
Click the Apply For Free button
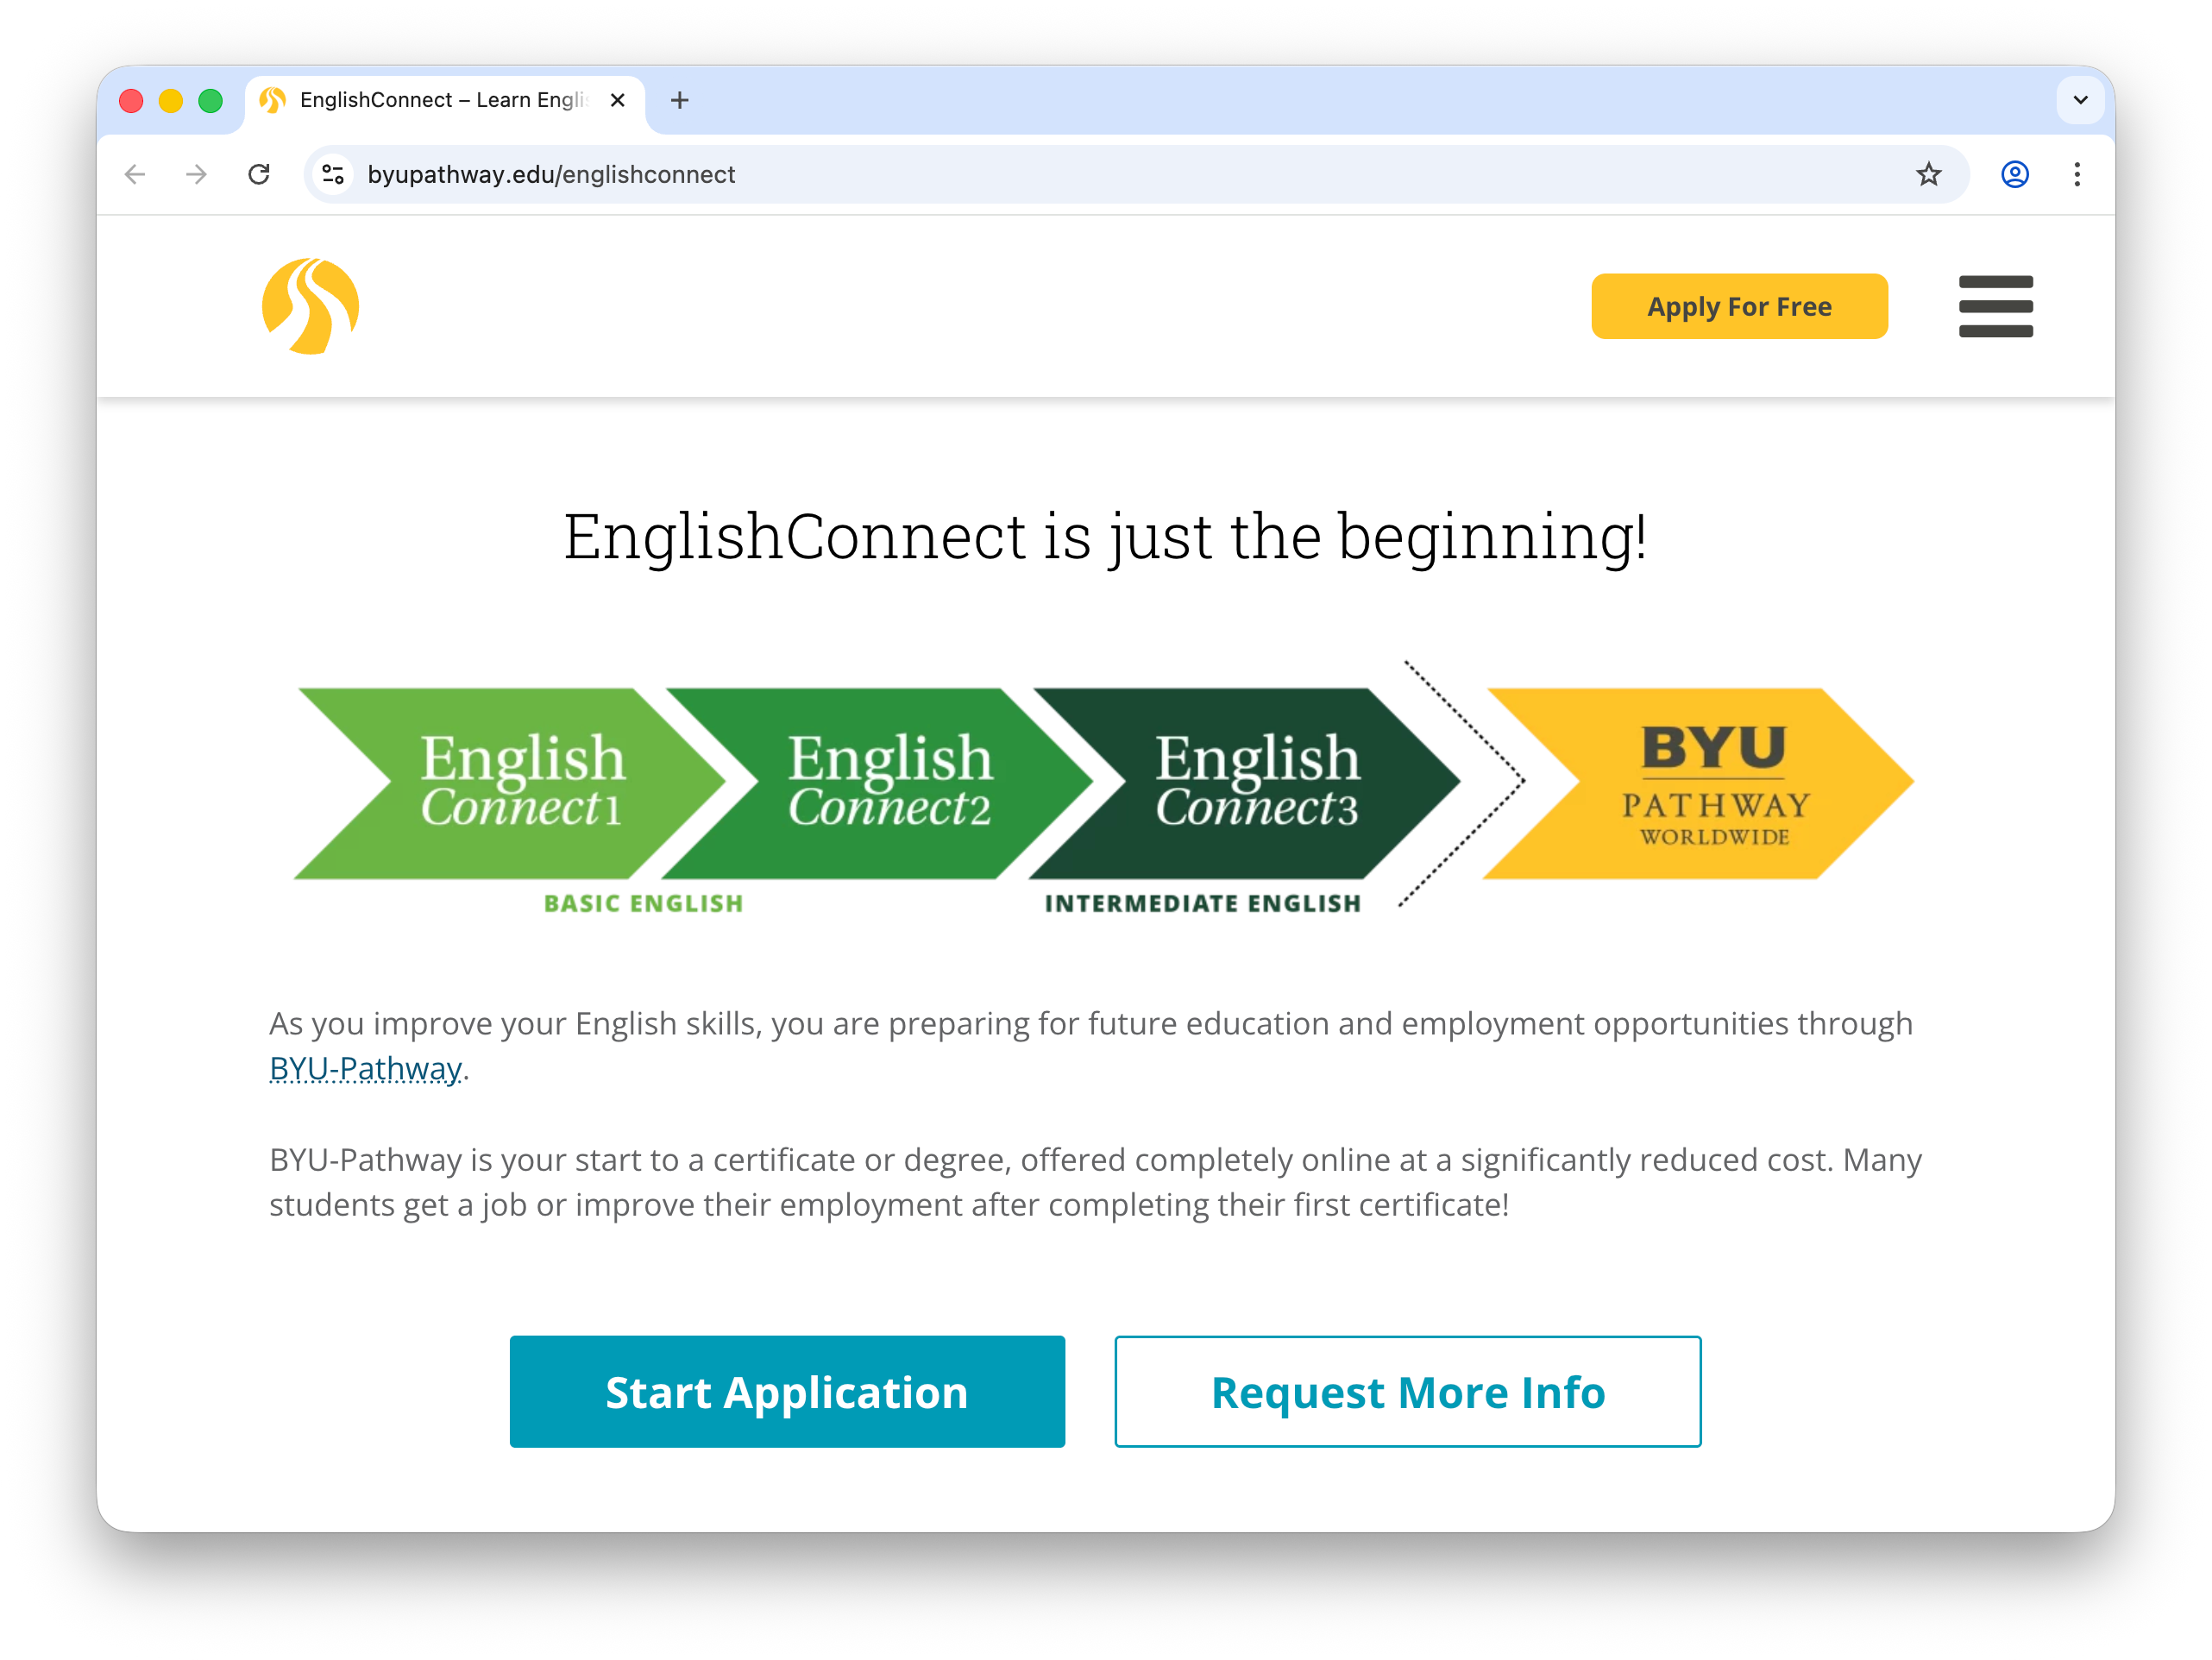click(x=1739, y=306)
